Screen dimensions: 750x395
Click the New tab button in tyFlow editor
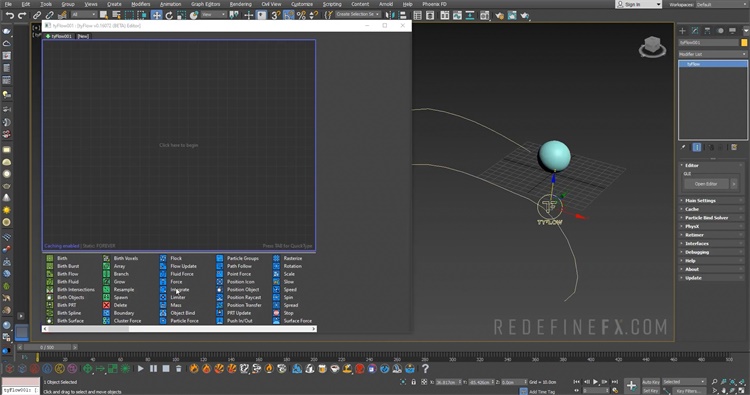pyautogui.click(x=83, y=36)
